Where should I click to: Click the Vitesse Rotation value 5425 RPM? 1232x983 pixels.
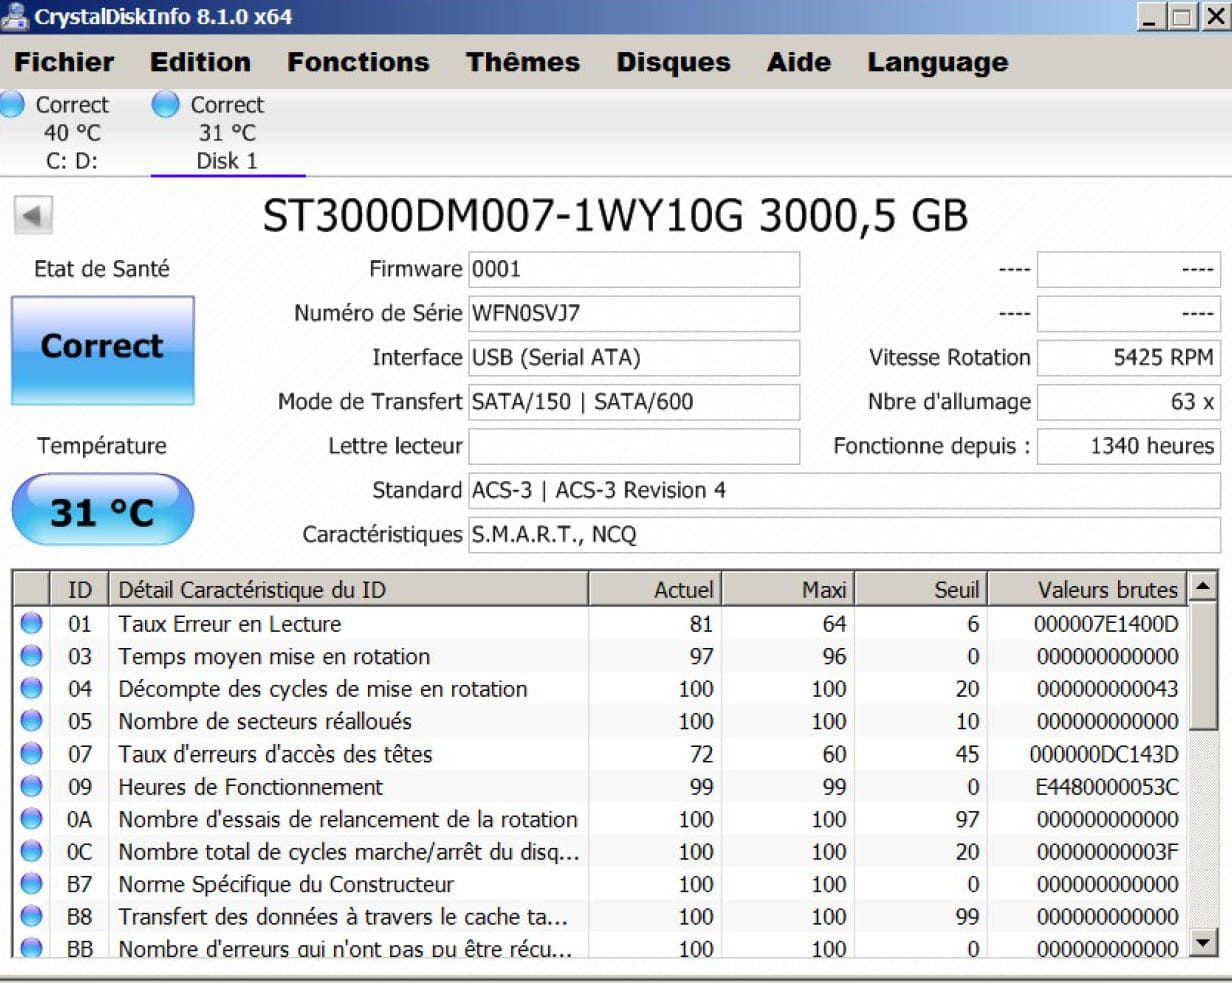tap(1129, 357)
